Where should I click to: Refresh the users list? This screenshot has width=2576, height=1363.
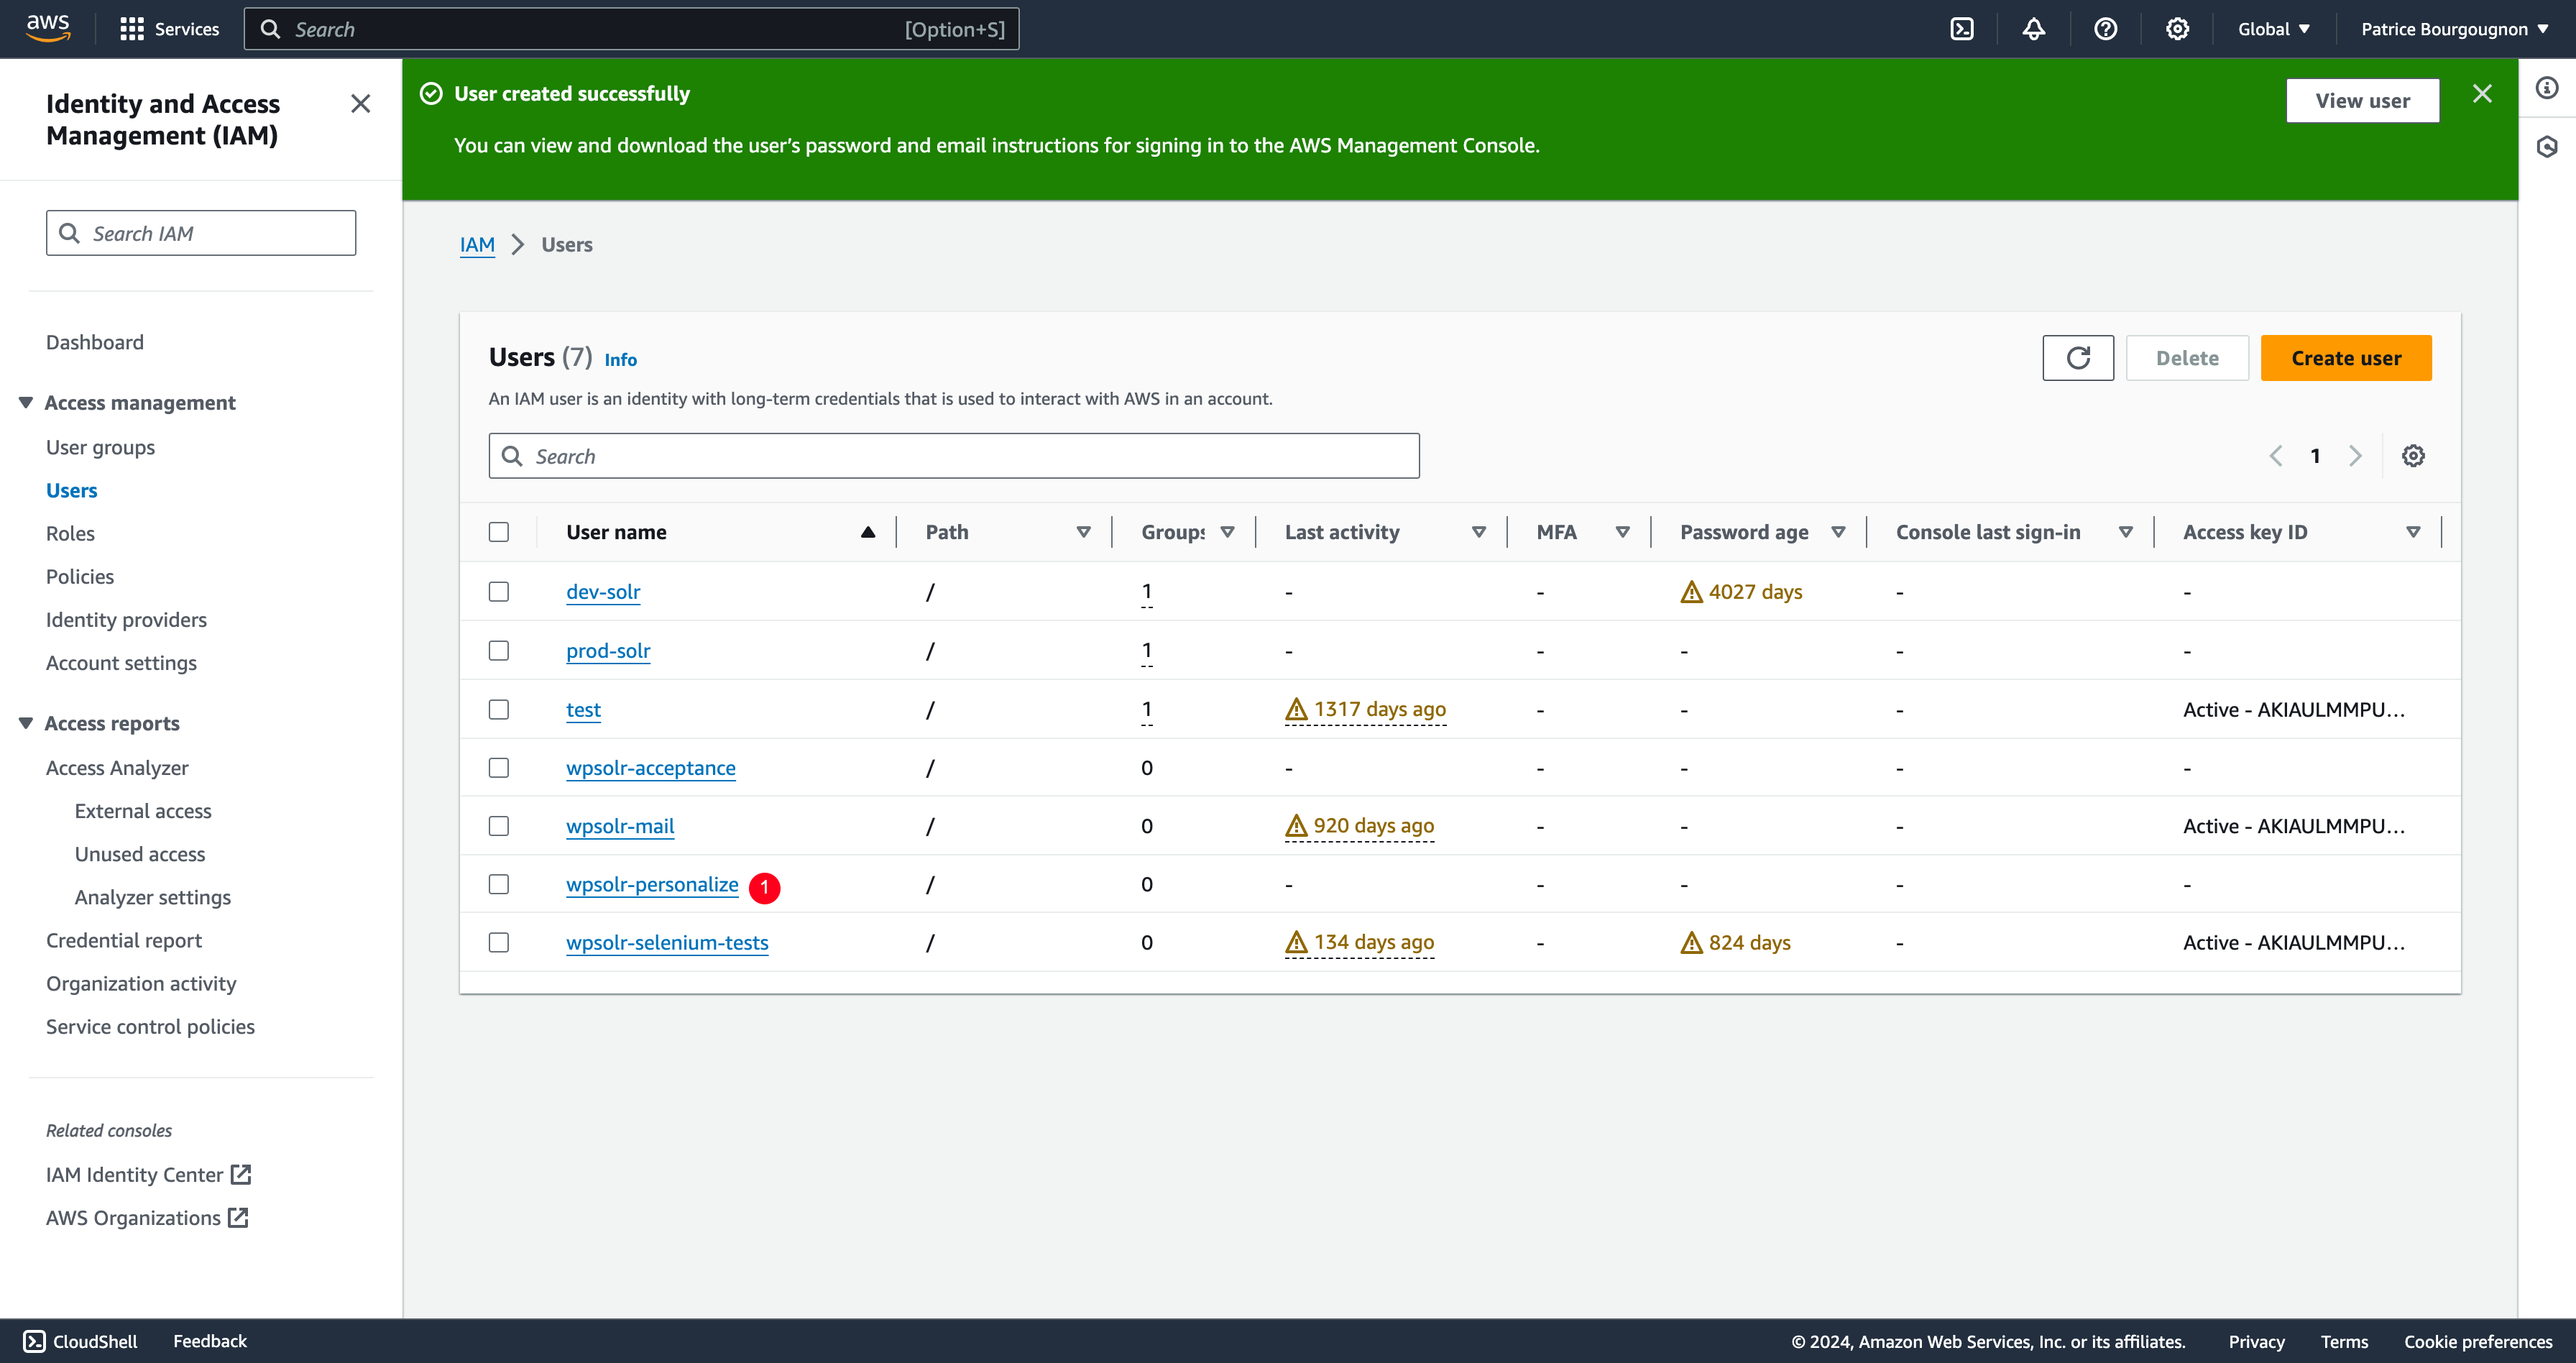[x=2078, y=358]
